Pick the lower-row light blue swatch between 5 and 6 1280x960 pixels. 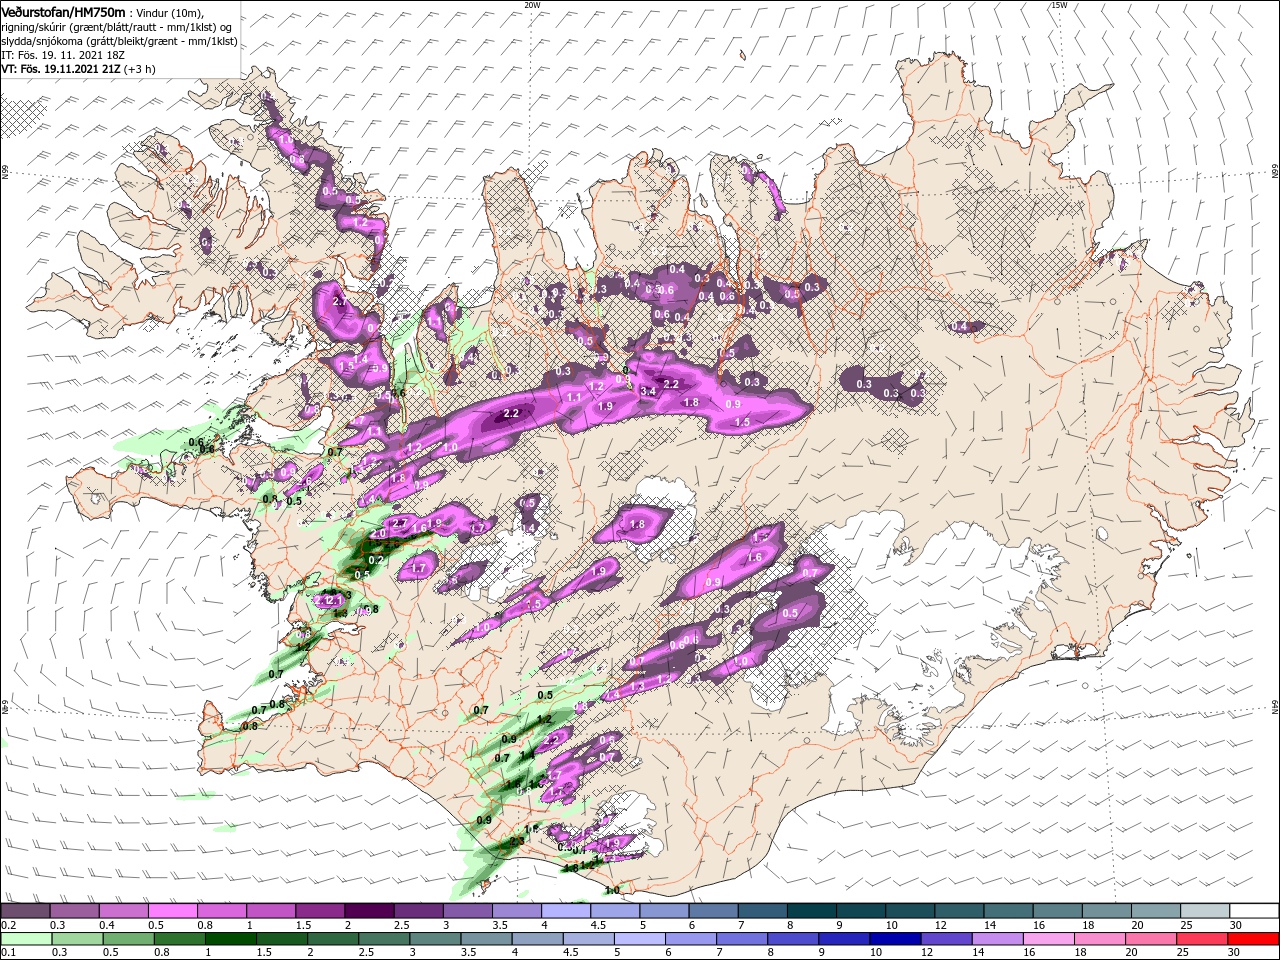(639, 938)
